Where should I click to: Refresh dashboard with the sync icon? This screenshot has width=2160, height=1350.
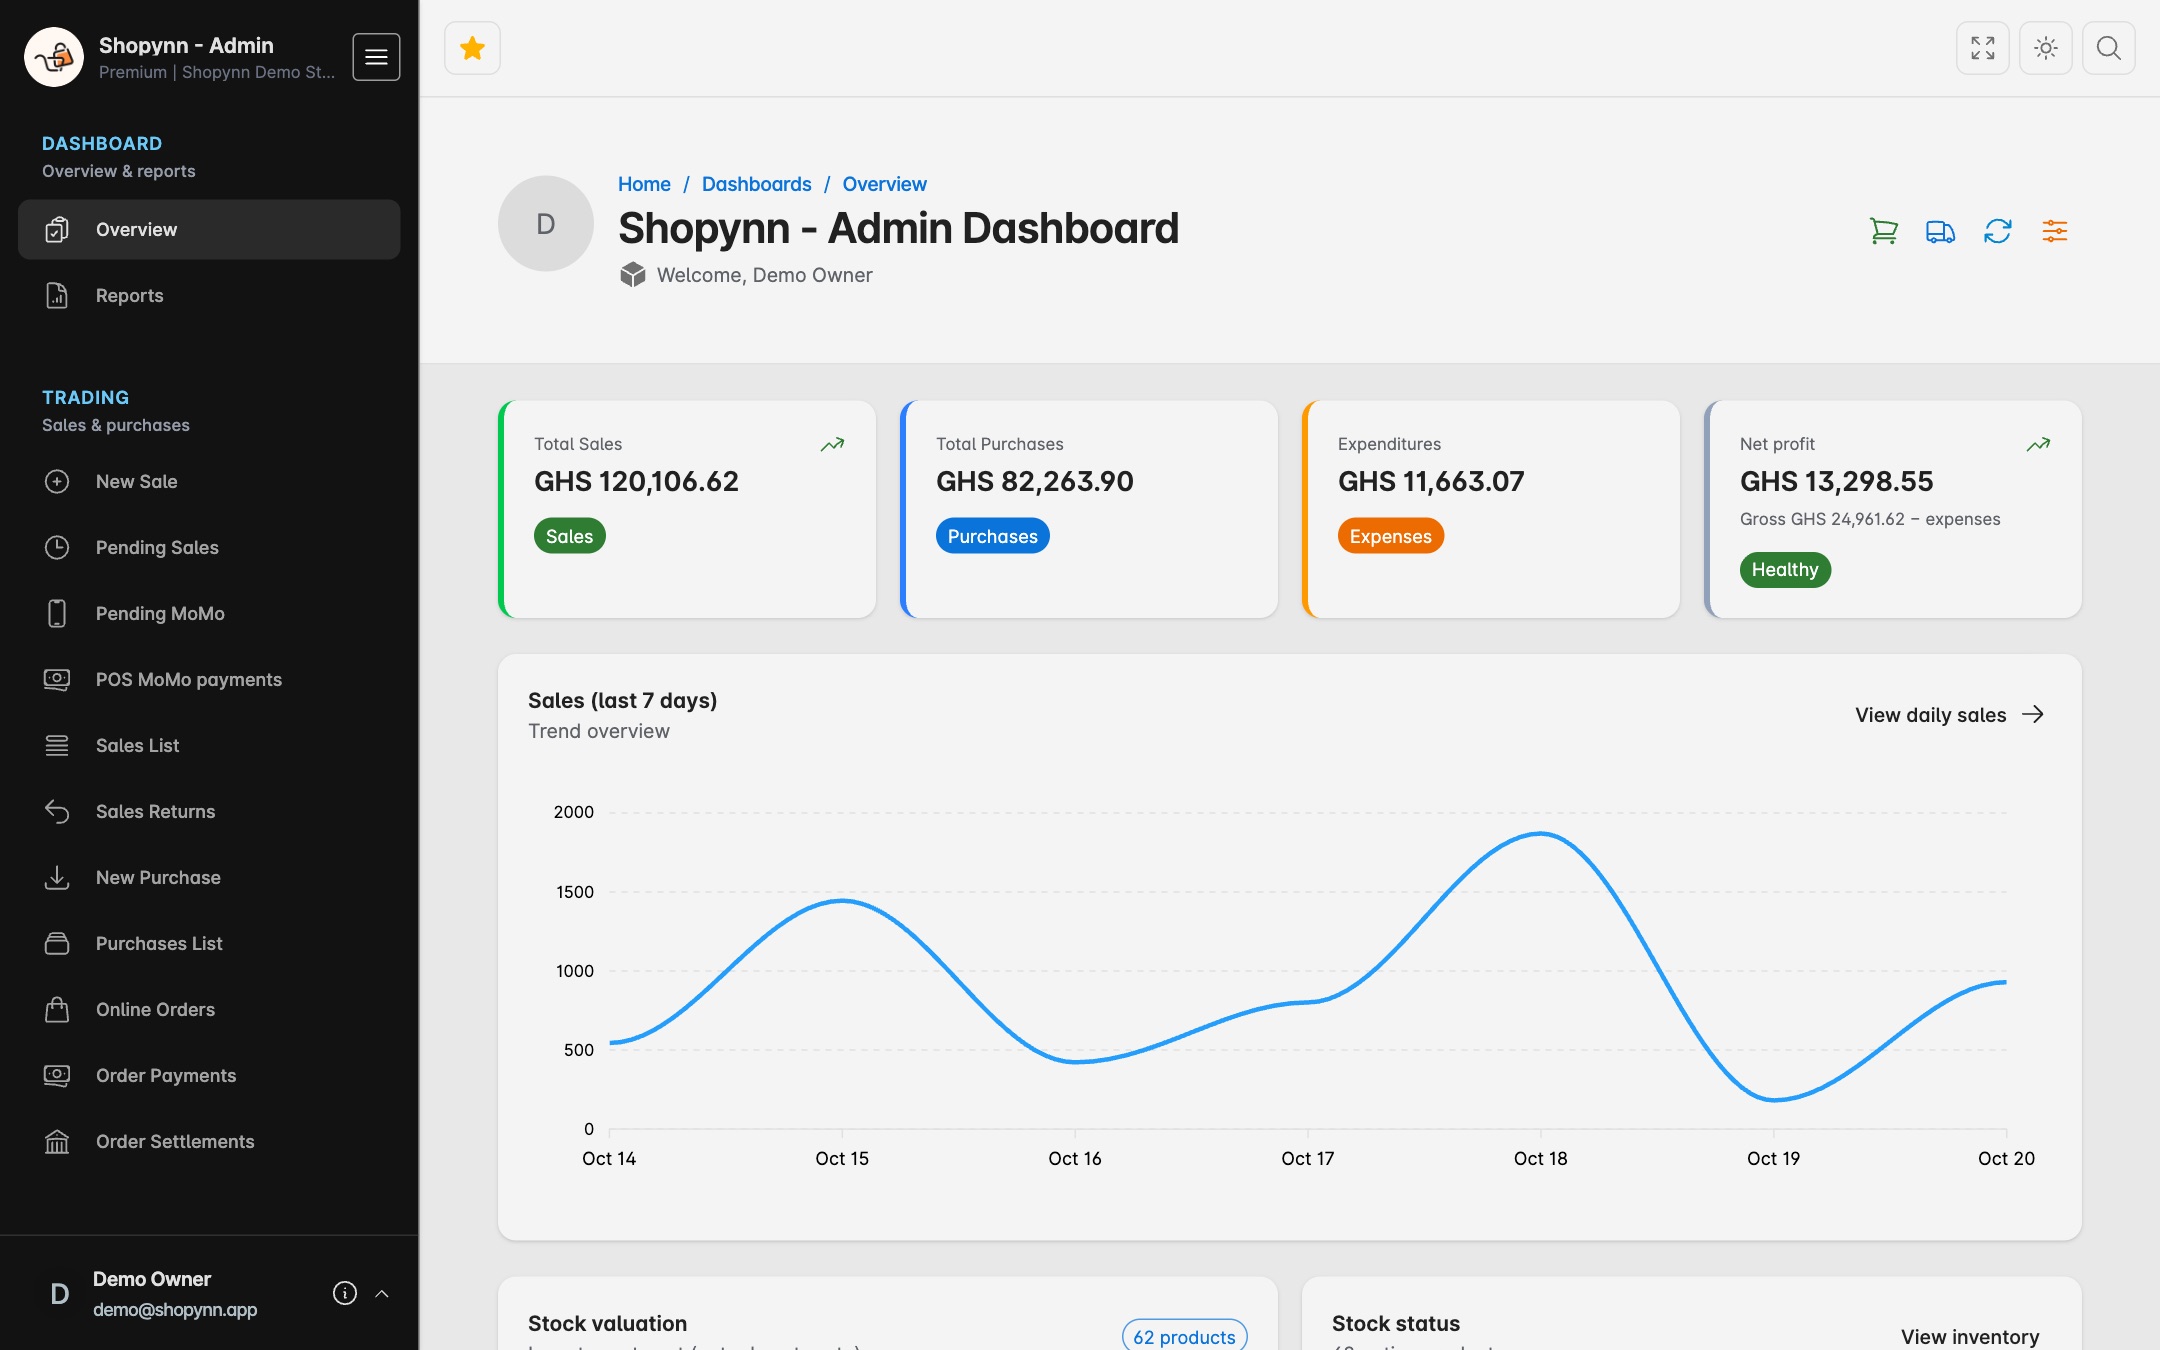1998,231
